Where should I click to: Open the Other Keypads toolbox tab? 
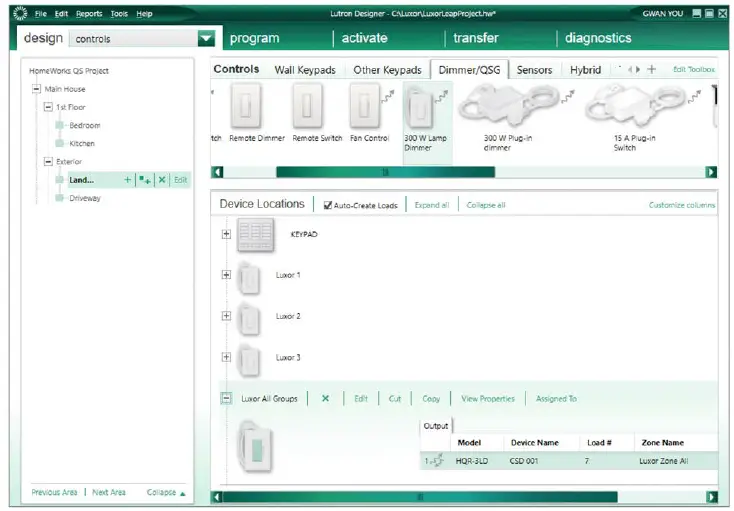(x=387, y=70)
